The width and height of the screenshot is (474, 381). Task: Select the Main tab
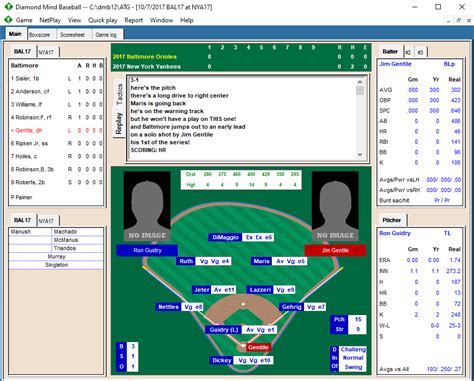pyautogui.click(x=15, y=34)
